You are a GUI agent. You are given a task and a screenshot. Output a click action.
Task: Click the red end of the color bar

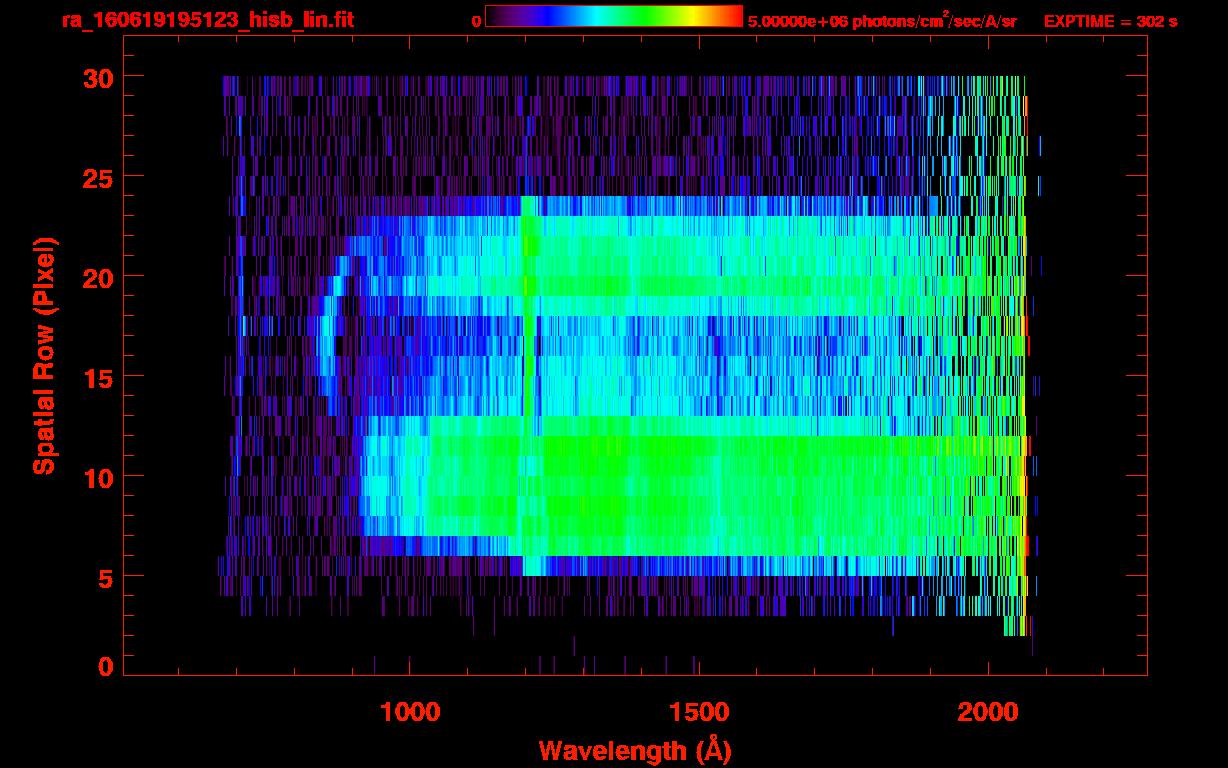tap(730, 17)
